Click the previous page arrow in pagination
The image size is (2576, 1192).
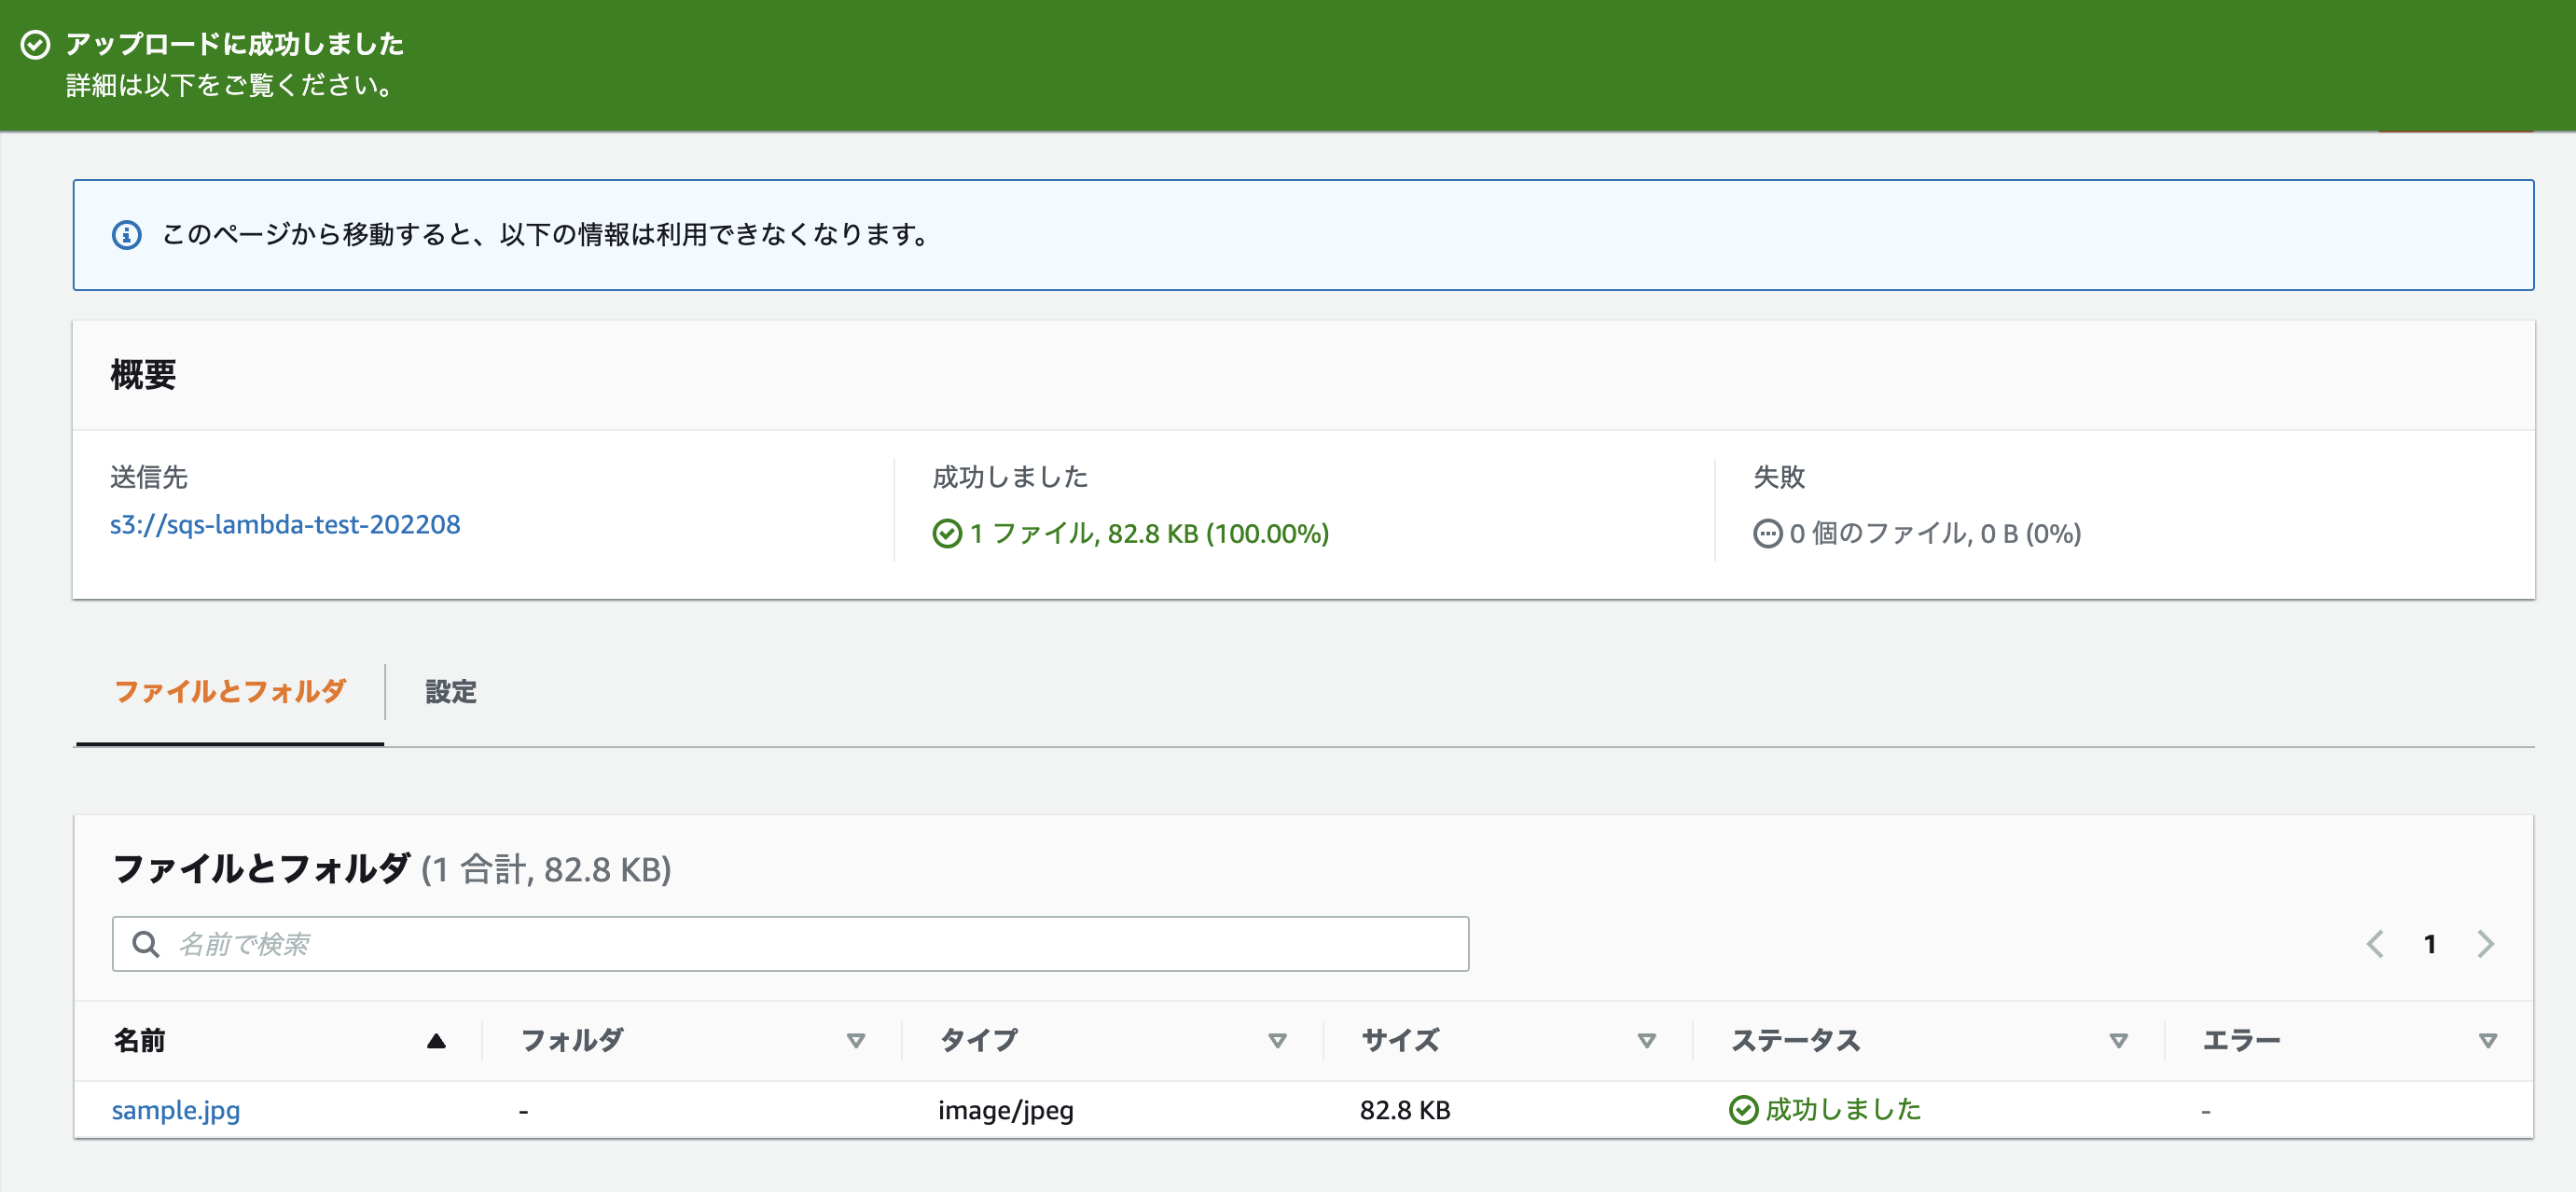pos(2375,943)
